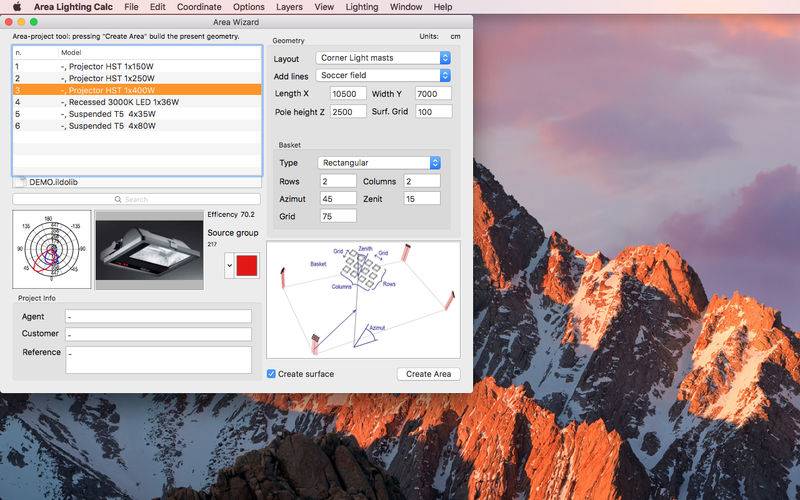Viewport: 800px width, 500px height.
Task: Click the projector luminaire photo
Action: [149, 250]
